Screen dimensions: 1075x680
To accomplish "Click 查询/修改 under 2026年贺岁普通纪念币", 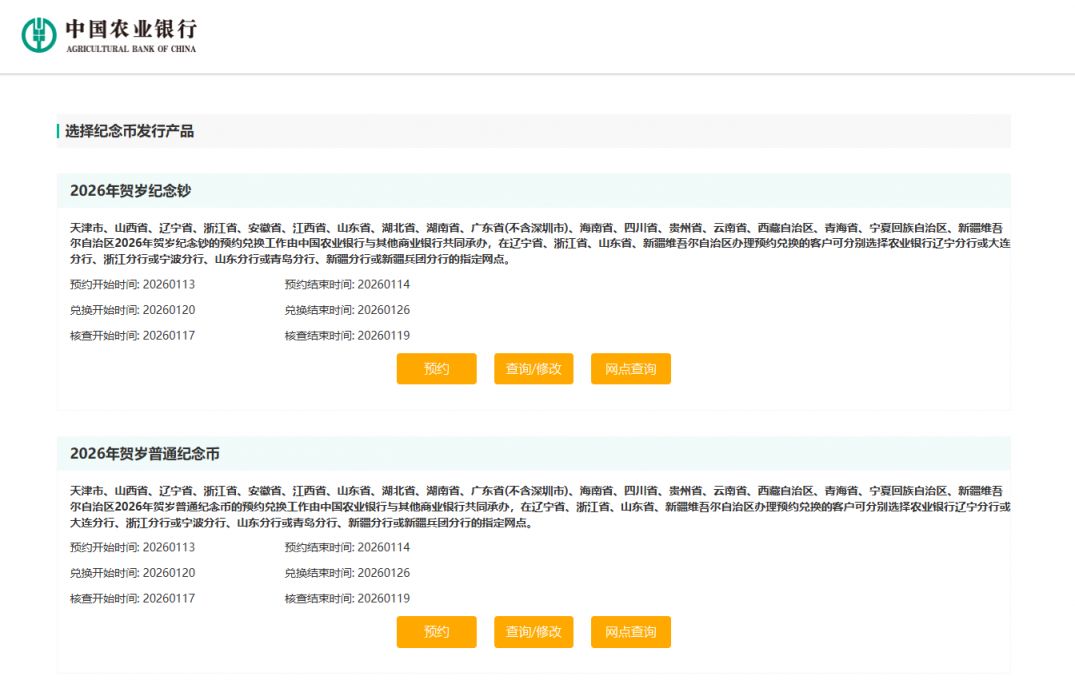I will point(533,632).
